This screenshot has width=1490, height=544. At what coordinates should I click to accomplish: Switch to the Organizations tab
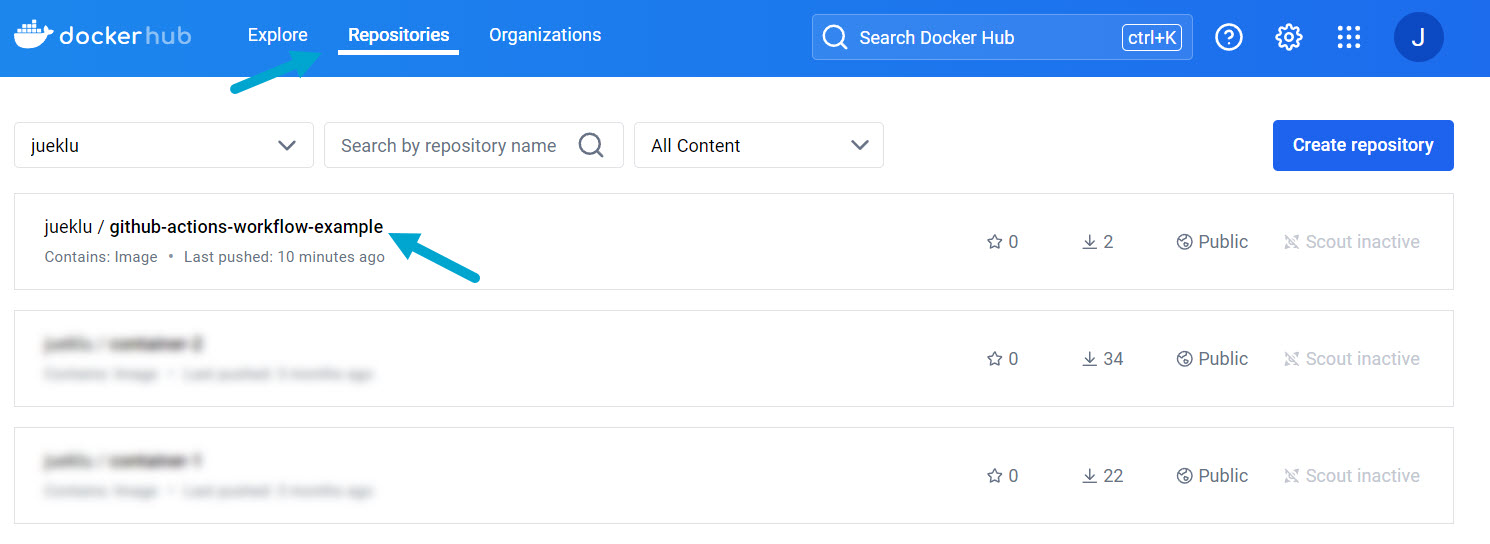(545, 35)
